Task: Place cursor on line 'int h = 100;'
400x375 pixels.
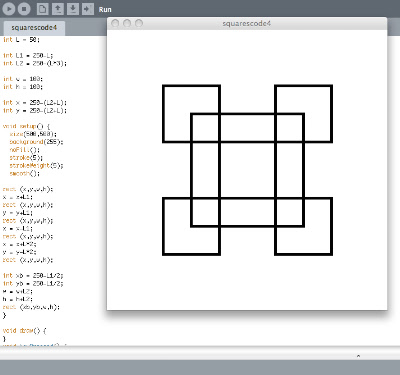Action: (x=23, y=87)
